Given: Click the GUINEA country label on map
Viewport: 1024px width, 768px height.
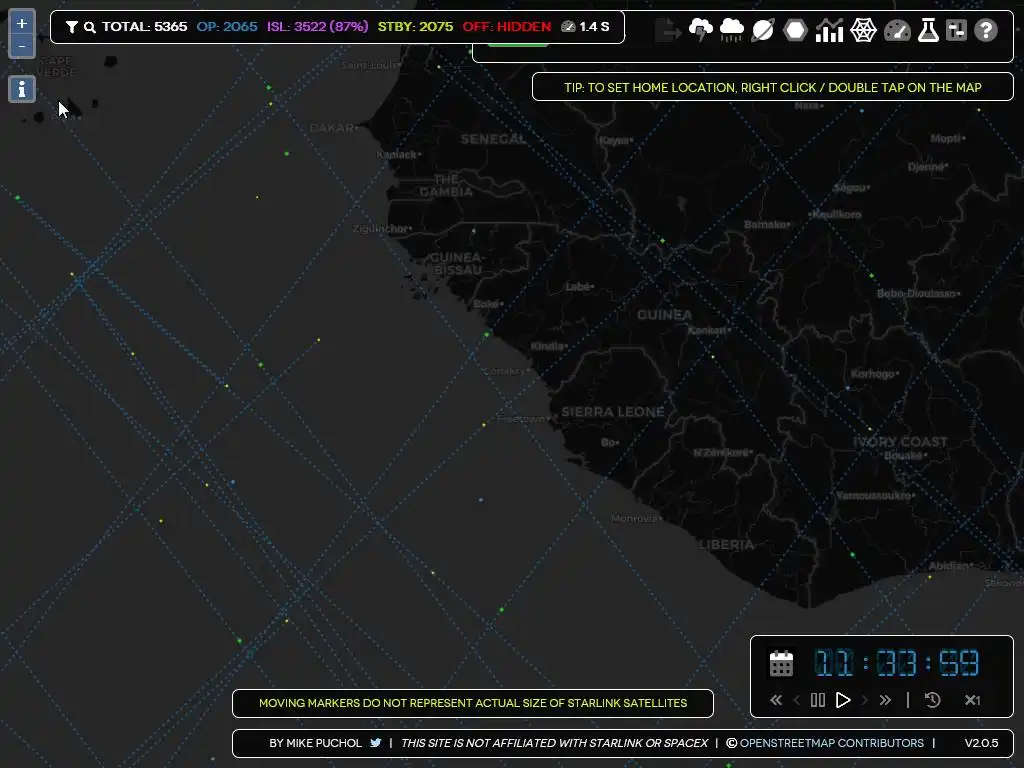Looking at the screenshot, I should click(664, 315).
